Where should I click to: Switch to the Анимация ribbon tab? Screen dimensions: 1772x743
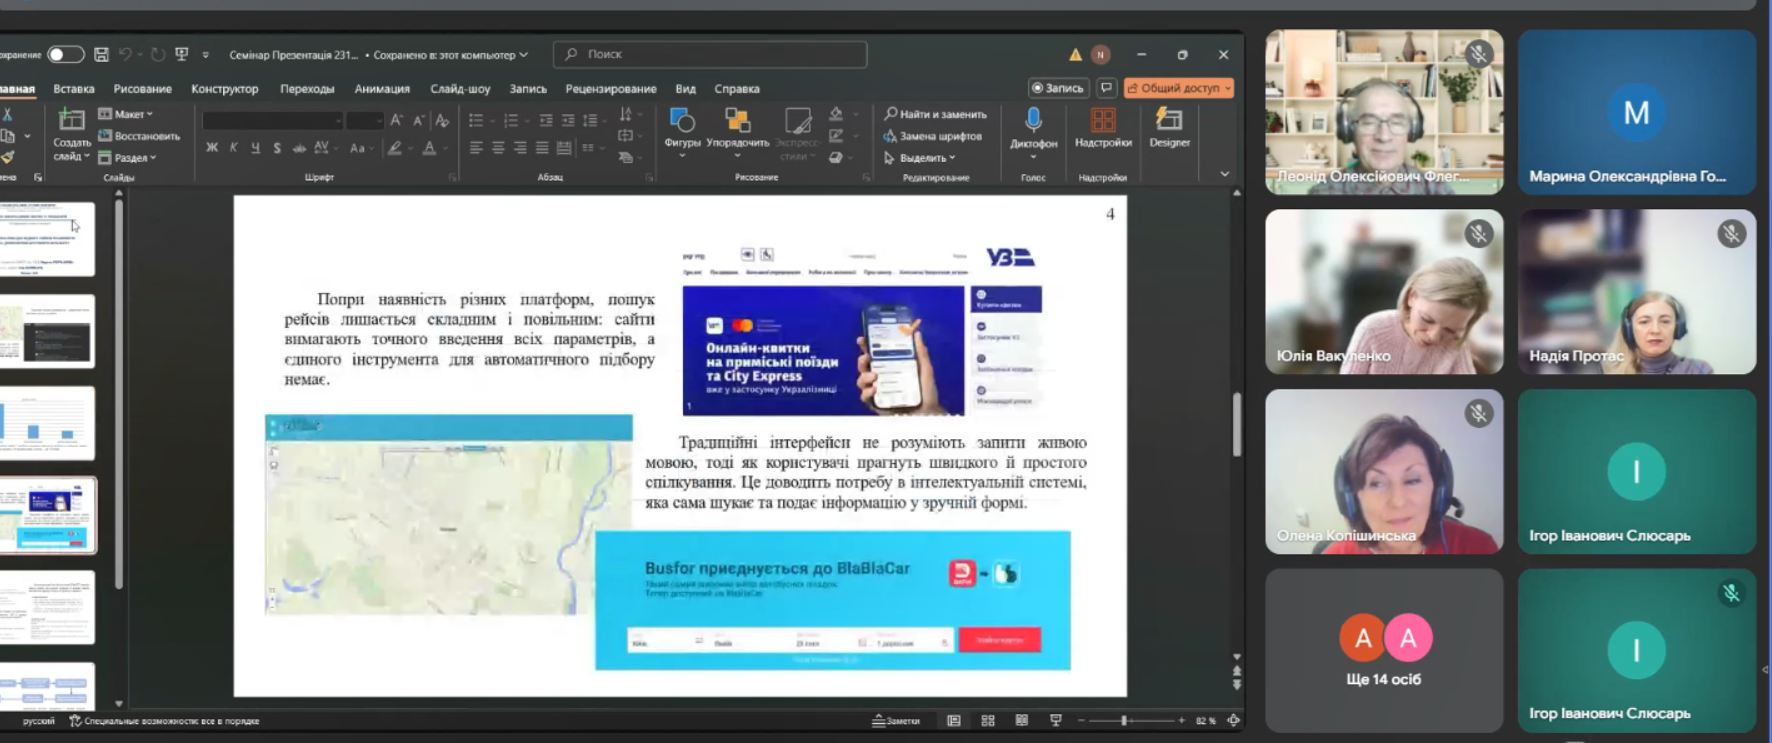click(x=382, y=89)
